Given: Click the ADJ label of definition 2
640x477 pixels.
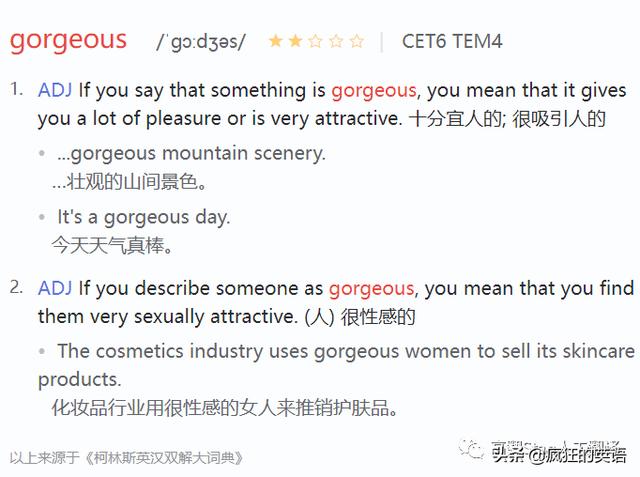Looking at the screenshot, I should tap(55, 288).
